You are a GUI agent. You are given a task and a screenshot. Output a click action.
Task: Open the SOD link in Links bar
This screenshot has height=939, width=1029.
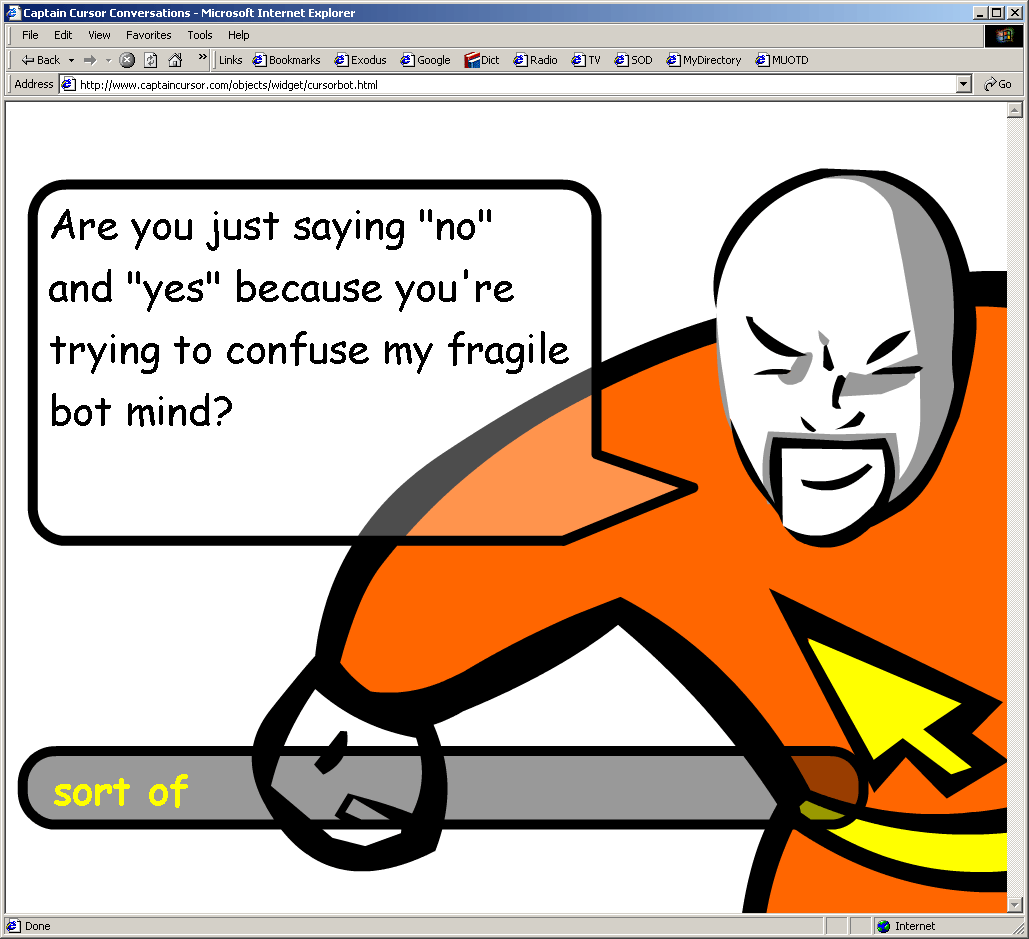(x=633, y=60)
